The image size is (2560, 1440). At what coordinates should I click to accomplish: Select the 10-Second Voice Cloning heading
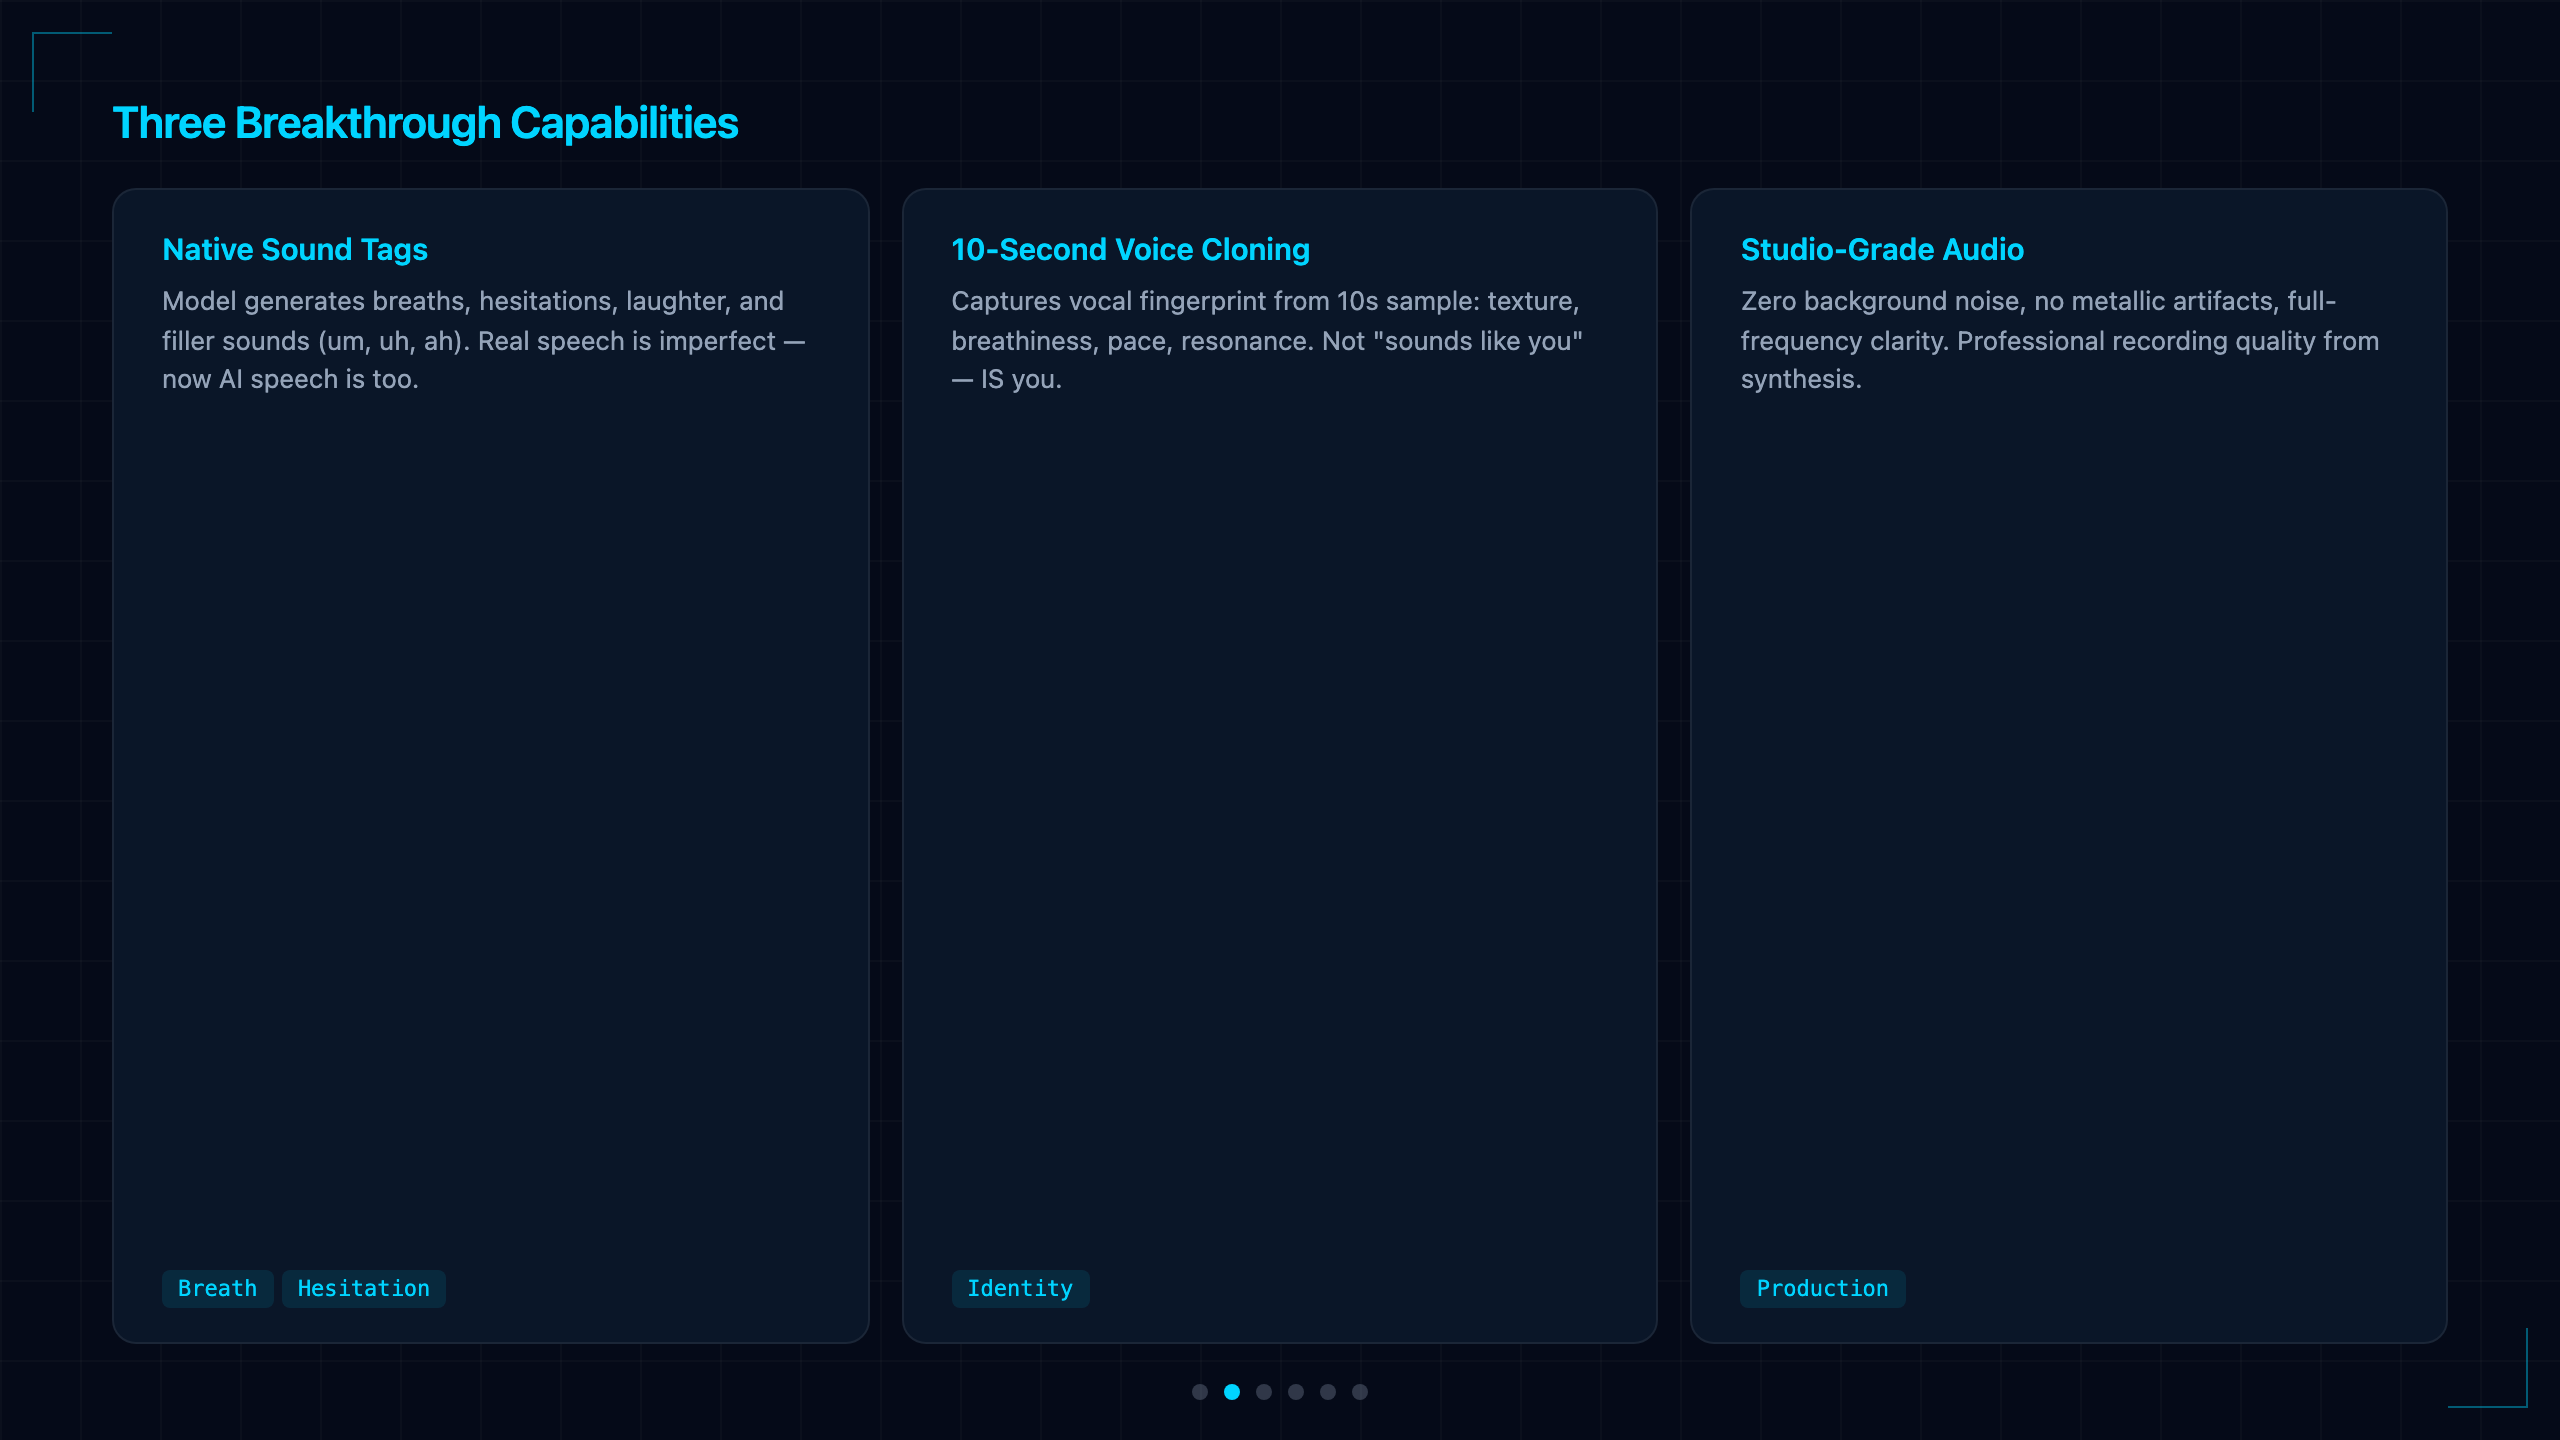coord(1130,250)
